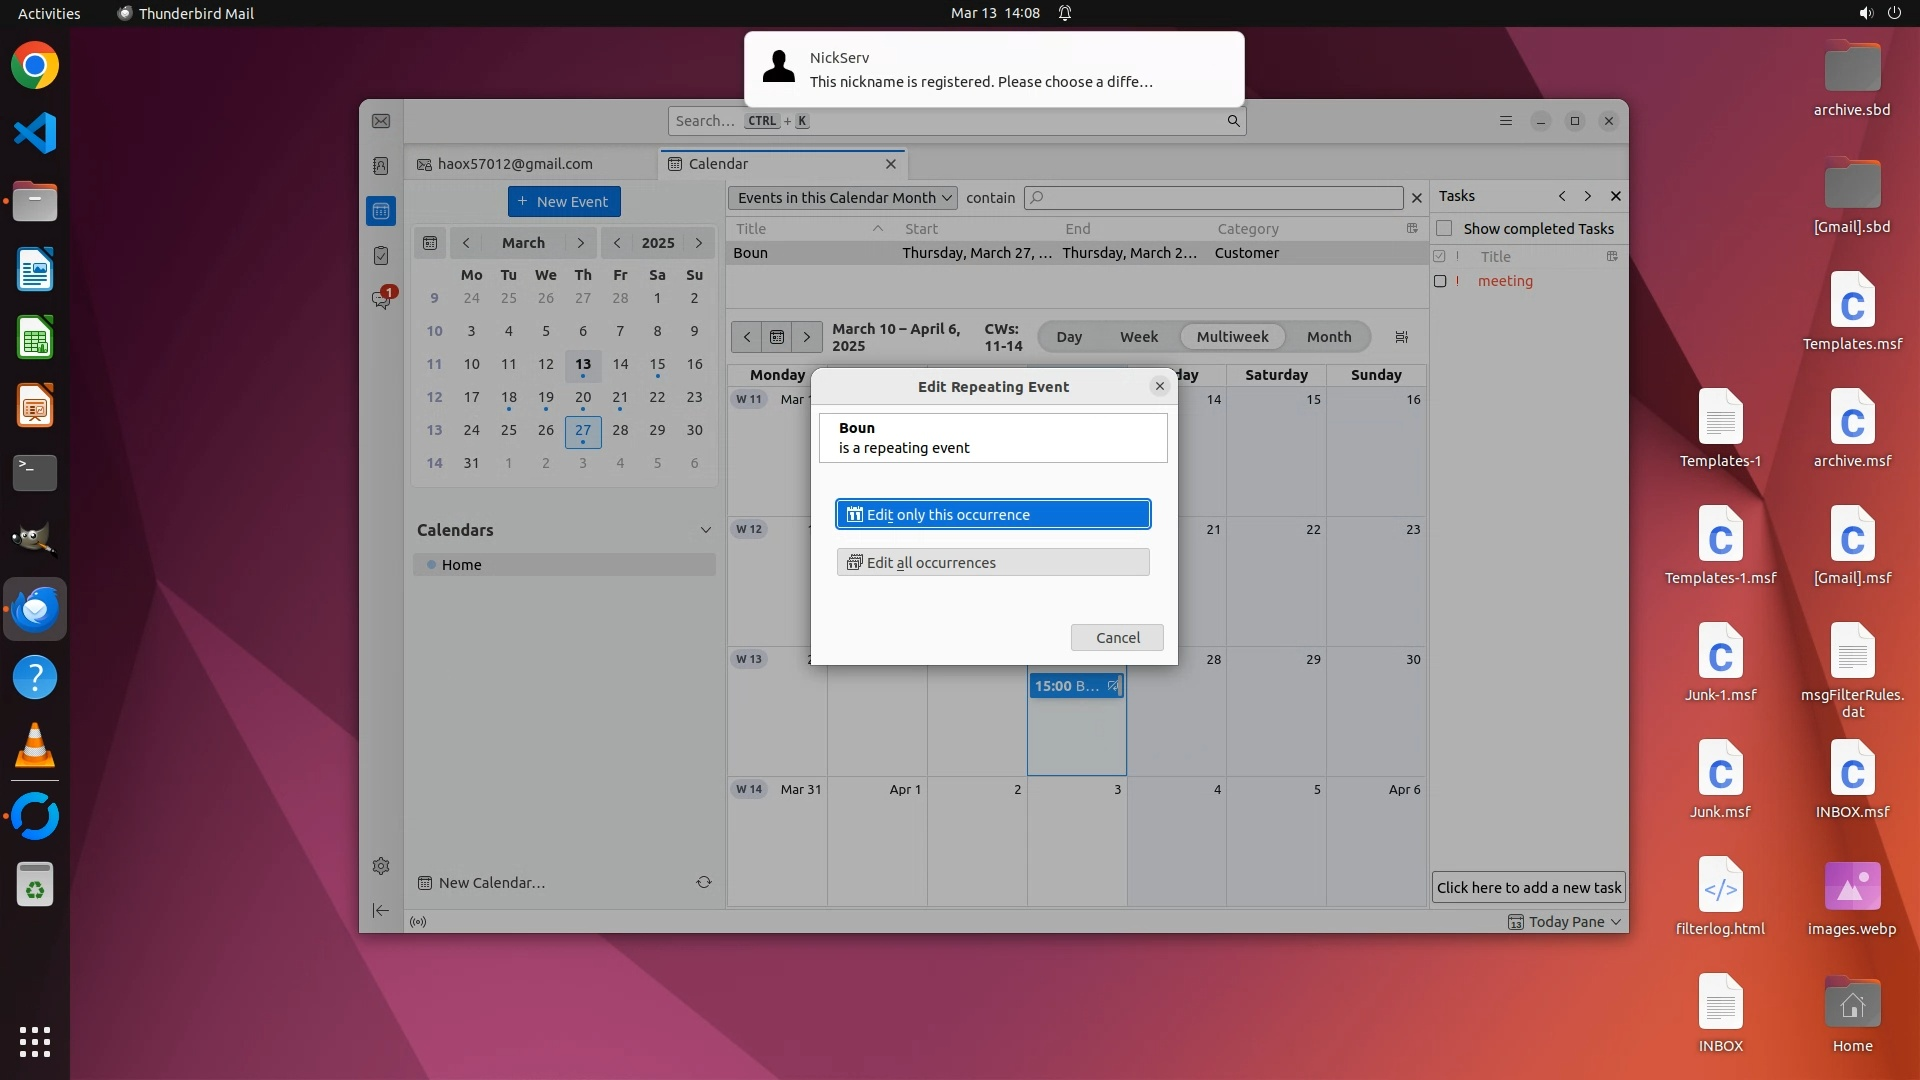Enable Show completed Tasks checkbox
The image size is (1920, 1080).
click(1444, 229)
